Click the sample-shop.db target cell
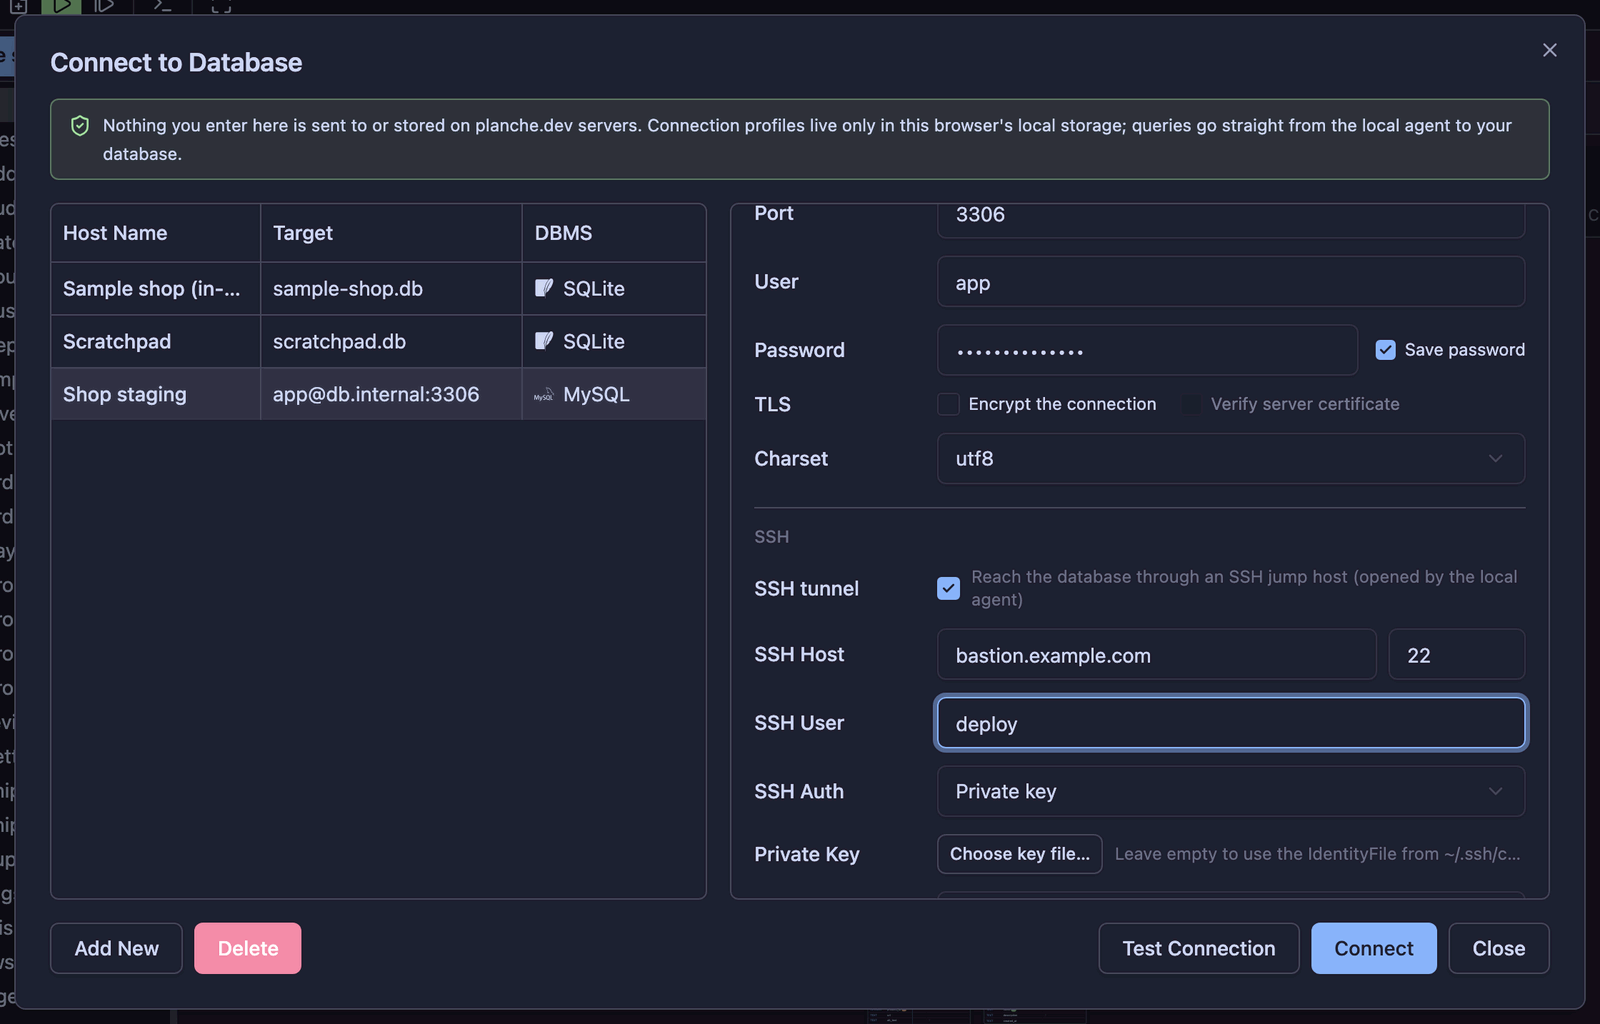This screenshot has width=1600, height=1024. click(391, 288)
